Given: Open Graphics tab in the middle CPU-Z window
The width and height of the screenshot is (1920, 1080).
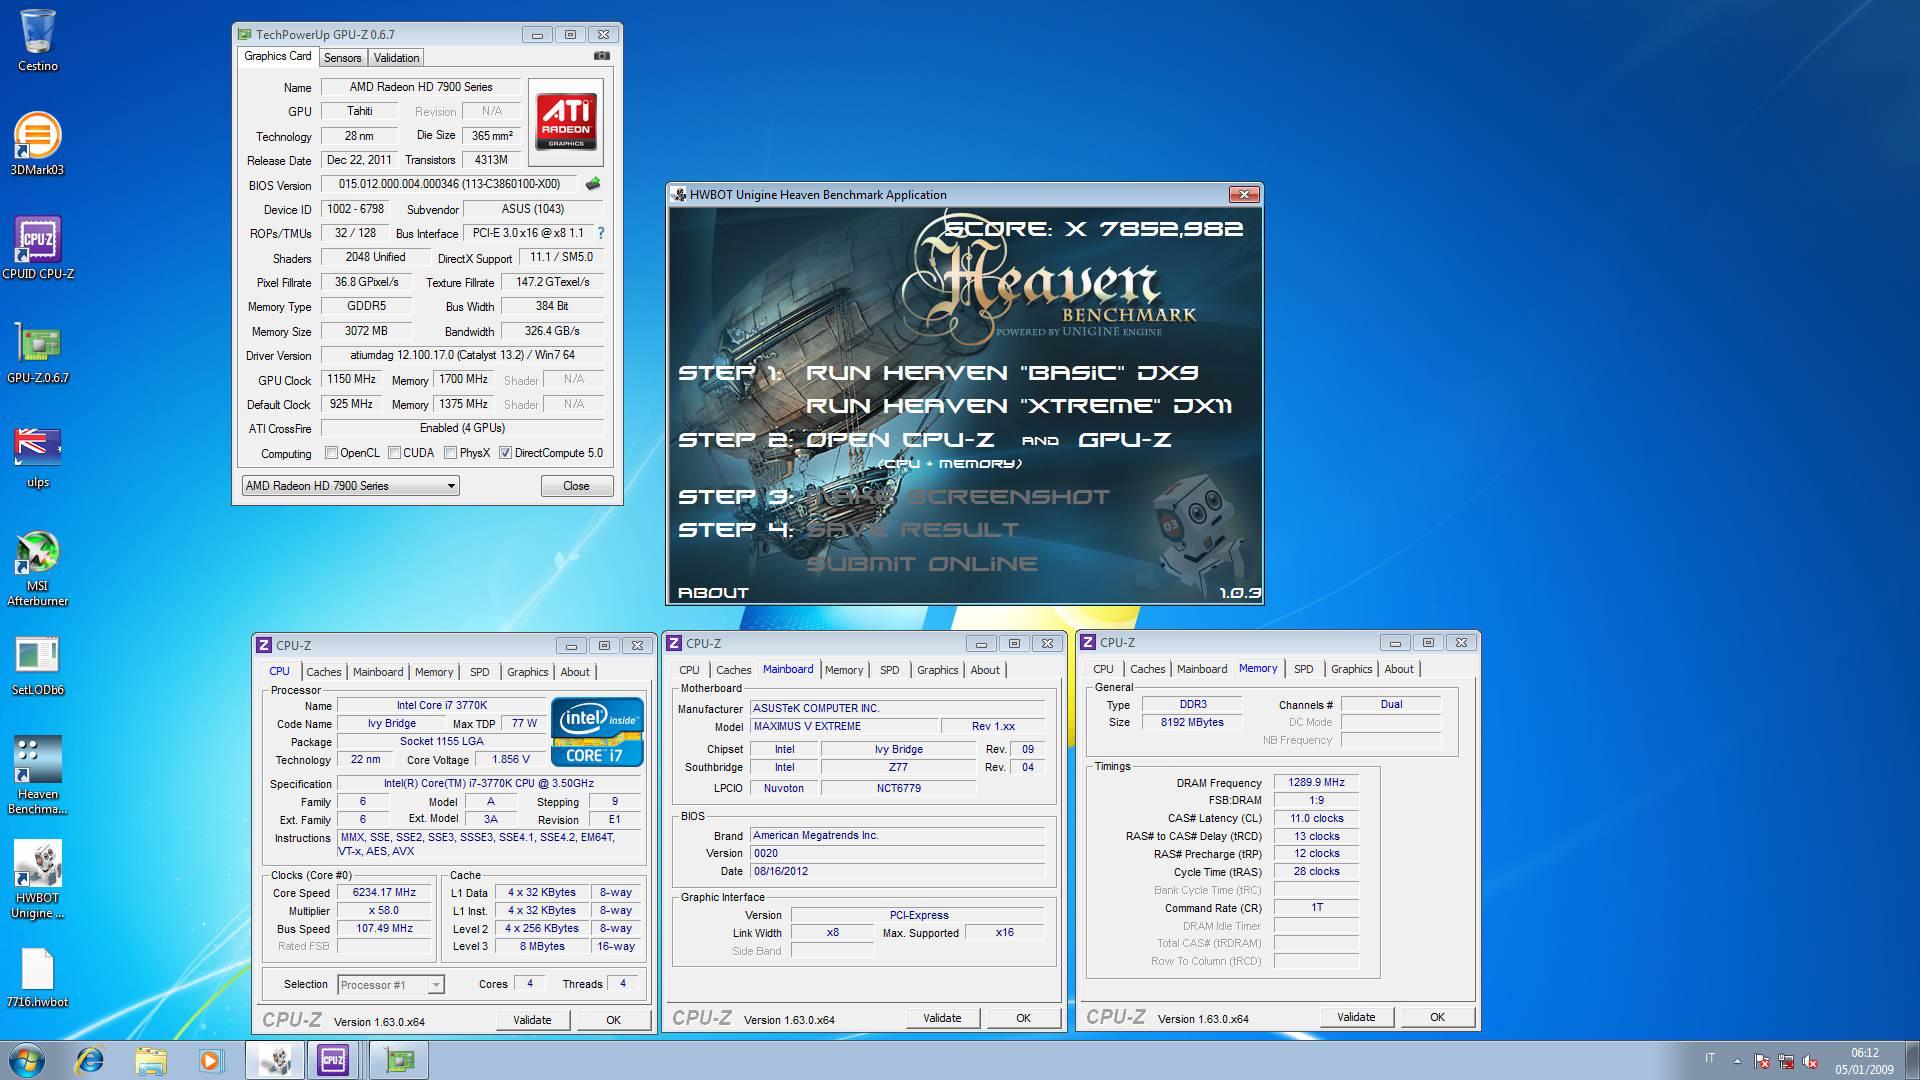Looking at the screenshot, I should pyautogui.click(x=938, y=670).
